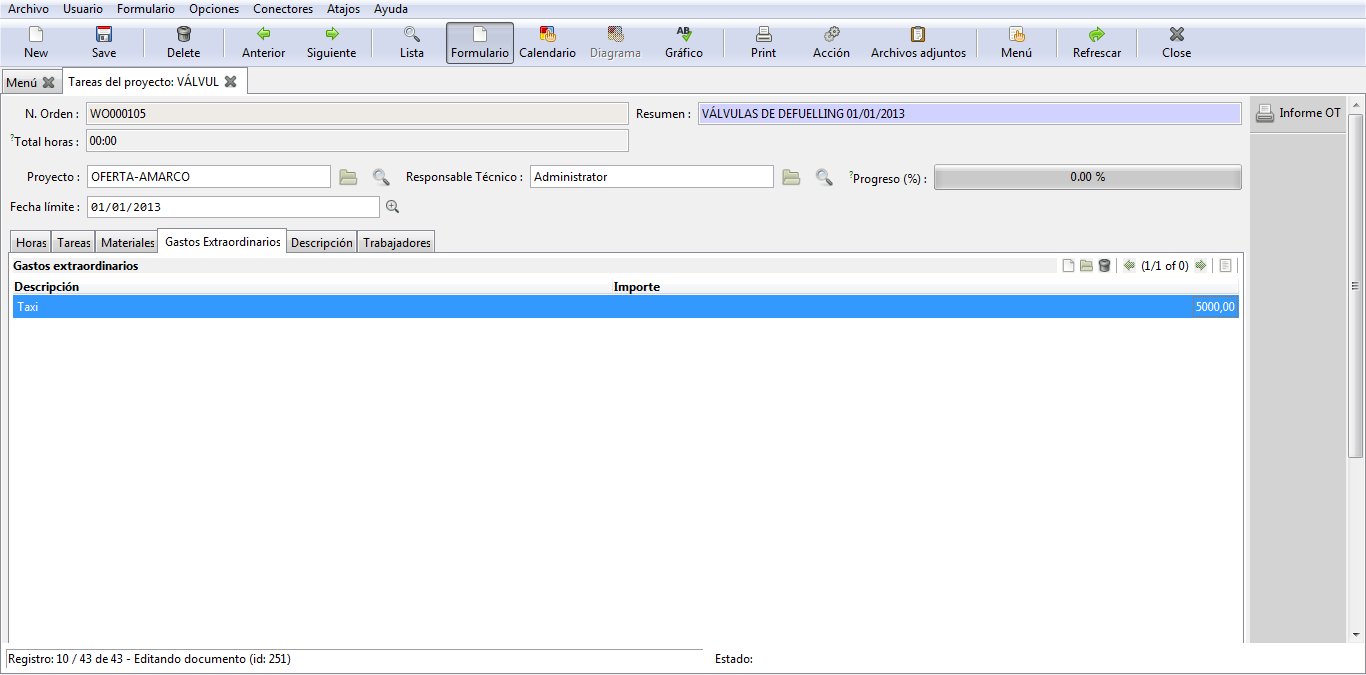Switch to Lista view
1366x675 pixels.
[412, 43]
